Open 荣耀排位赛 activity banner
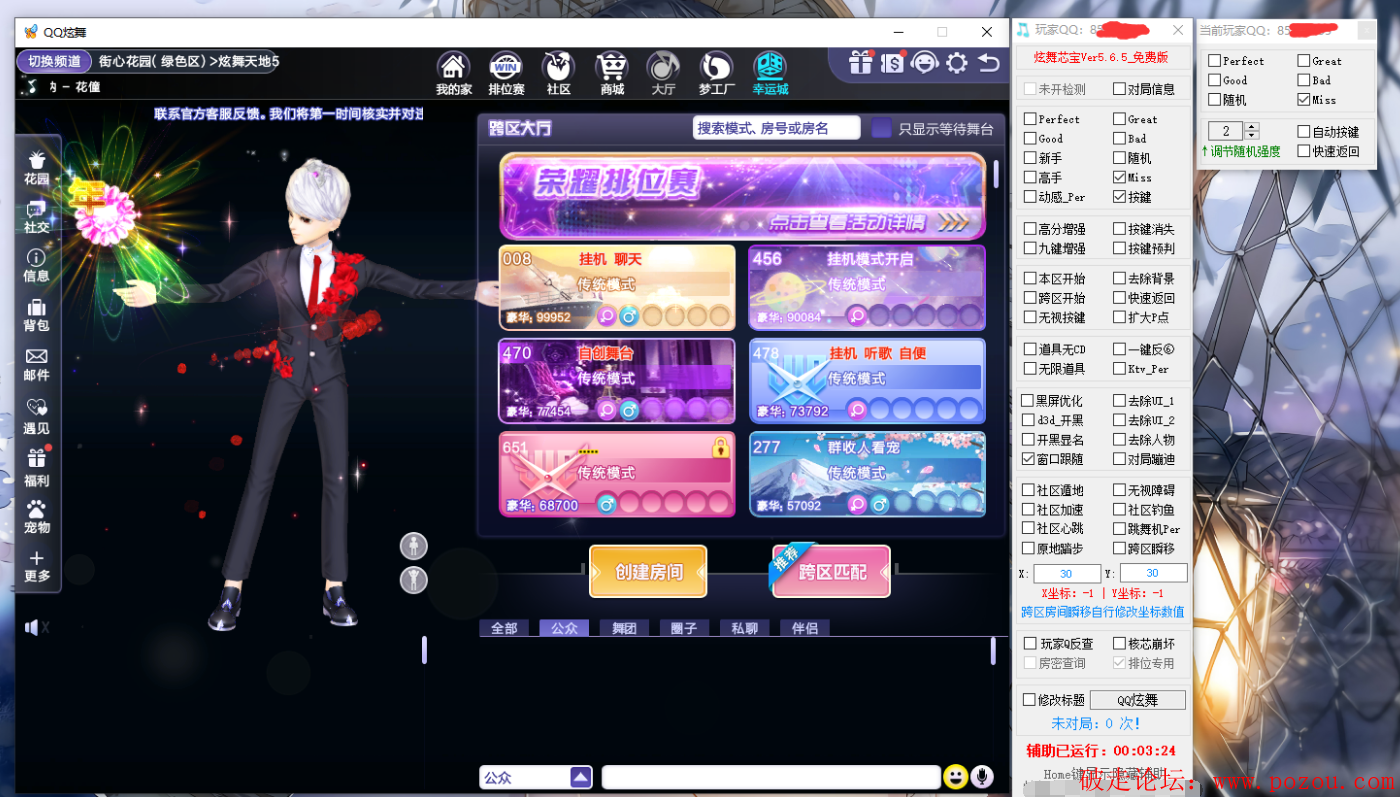1400x797 pixels. [742, 196]
